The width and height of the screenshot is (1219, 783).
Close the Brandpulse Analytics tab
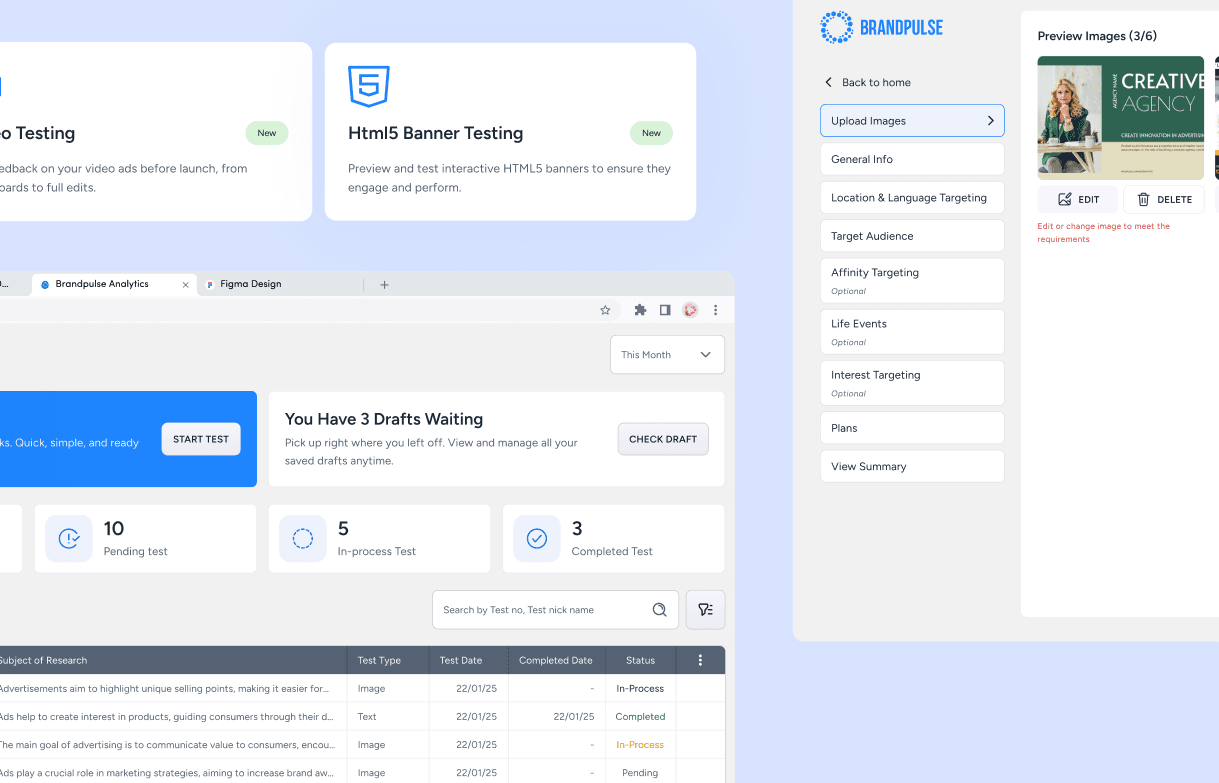185,285
